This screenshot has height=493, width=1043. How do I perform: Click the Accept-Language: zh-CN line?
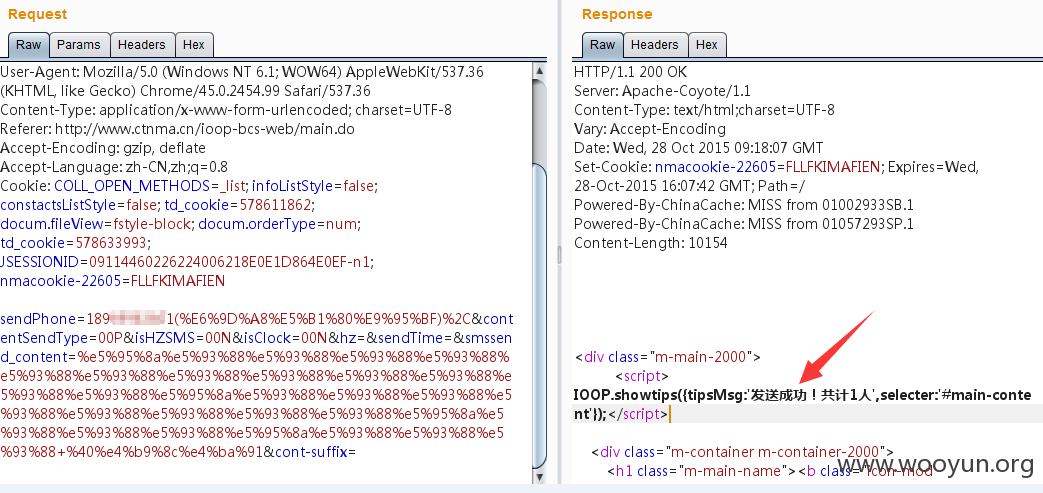[114, 167]
